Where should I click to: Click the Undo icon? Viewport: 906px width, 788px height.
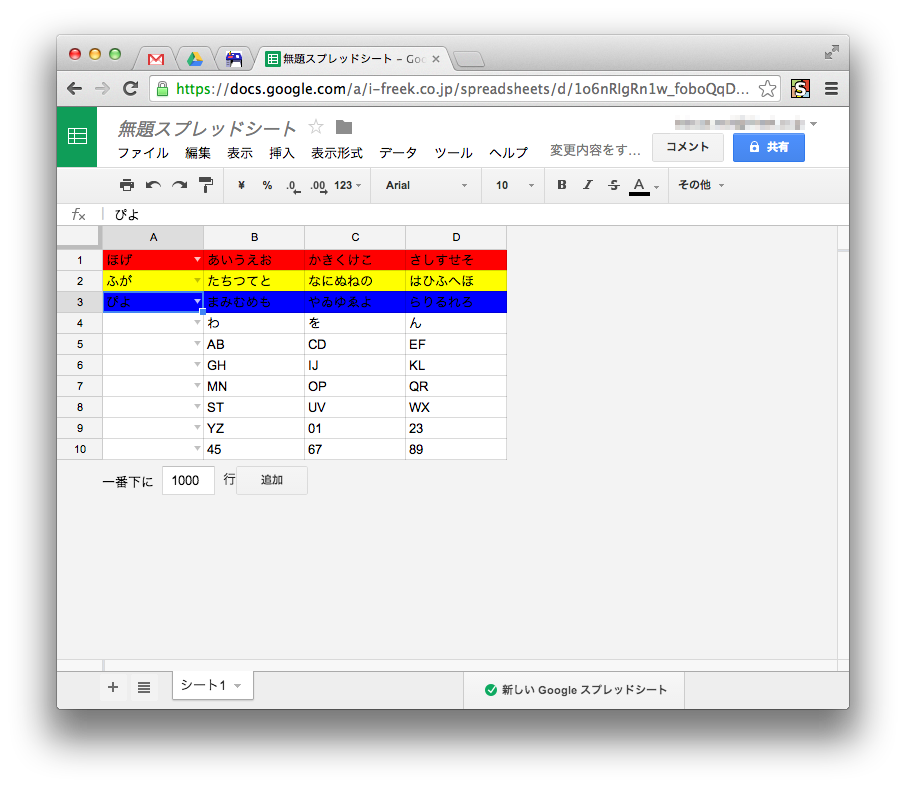(x=152, y=185)
